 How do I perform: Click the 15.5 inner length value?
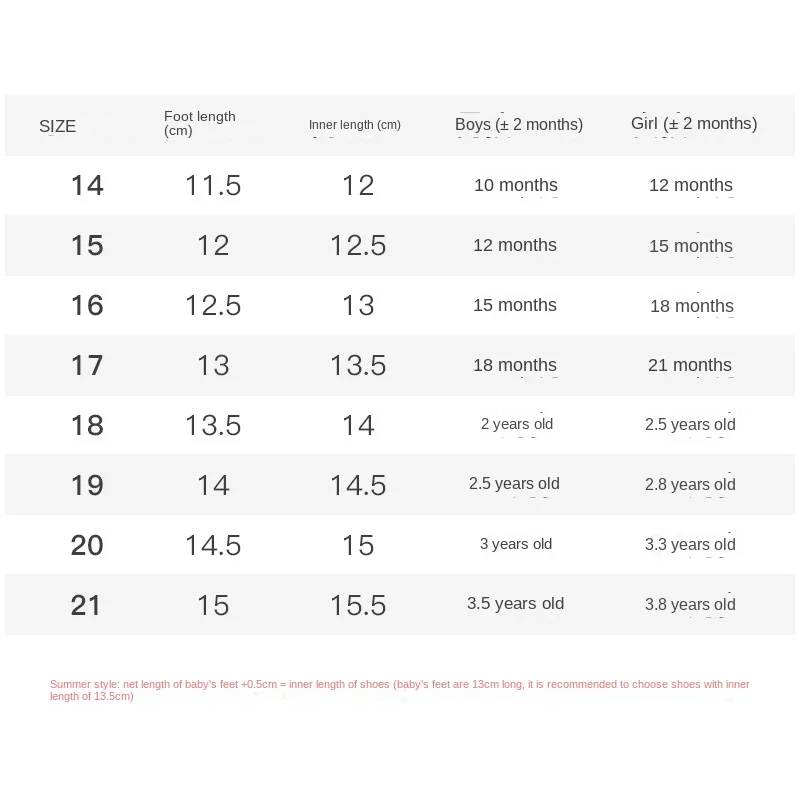pyautogui.click(x=358, y=605)
